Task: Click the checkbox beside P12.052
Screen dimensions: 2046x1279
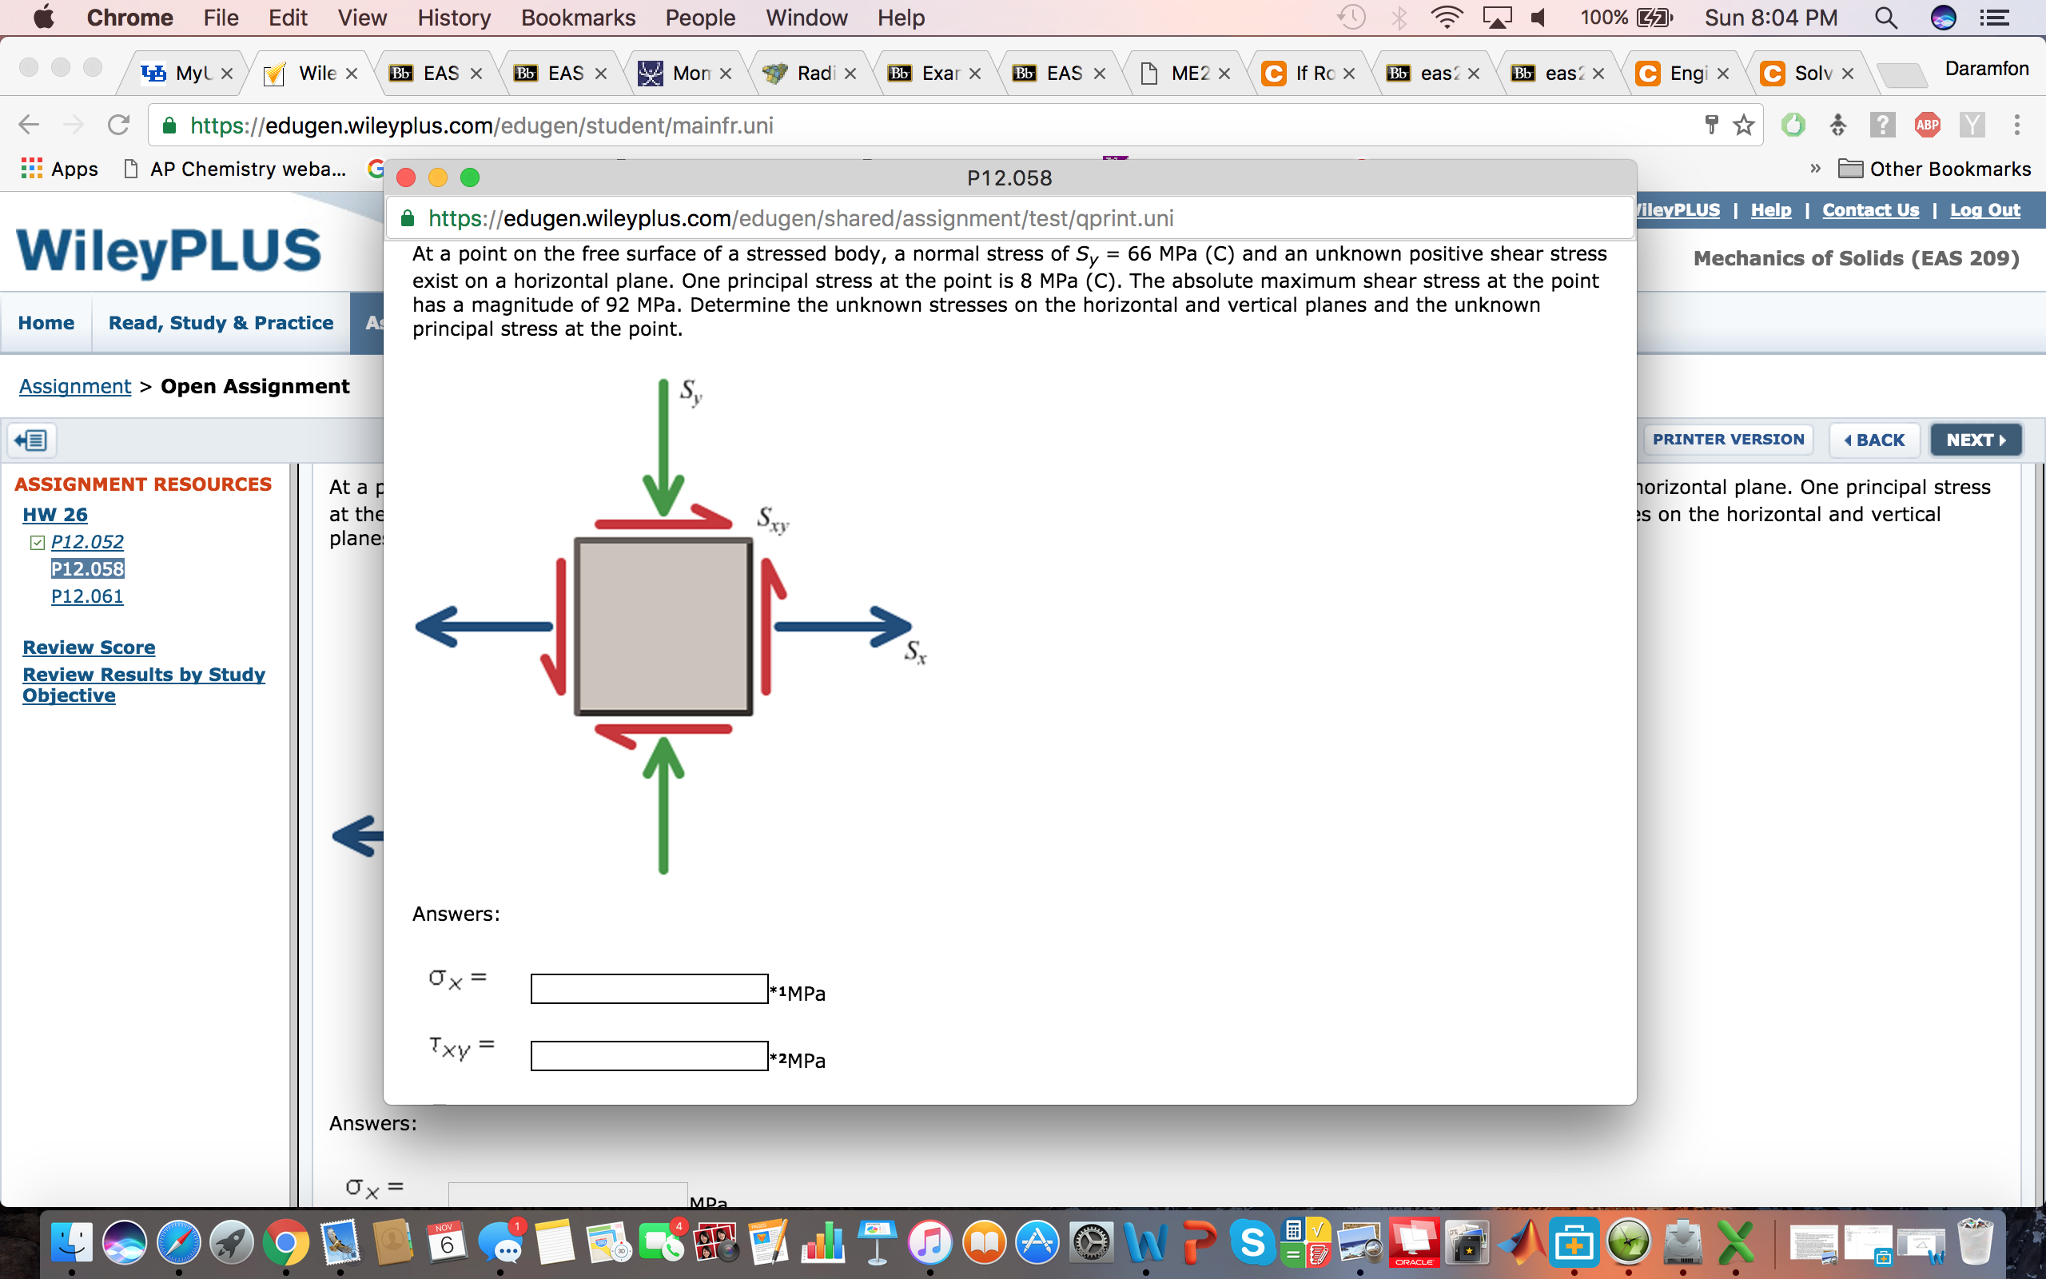Action: pyautogui.click(x=37, y=542)
